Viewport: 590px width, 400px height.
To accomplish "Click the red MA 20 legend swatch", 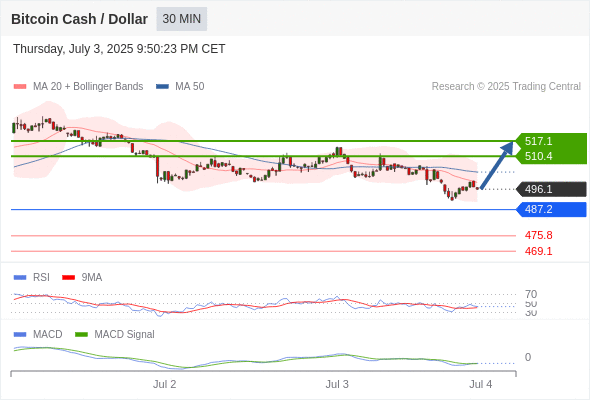I will 20,87.
